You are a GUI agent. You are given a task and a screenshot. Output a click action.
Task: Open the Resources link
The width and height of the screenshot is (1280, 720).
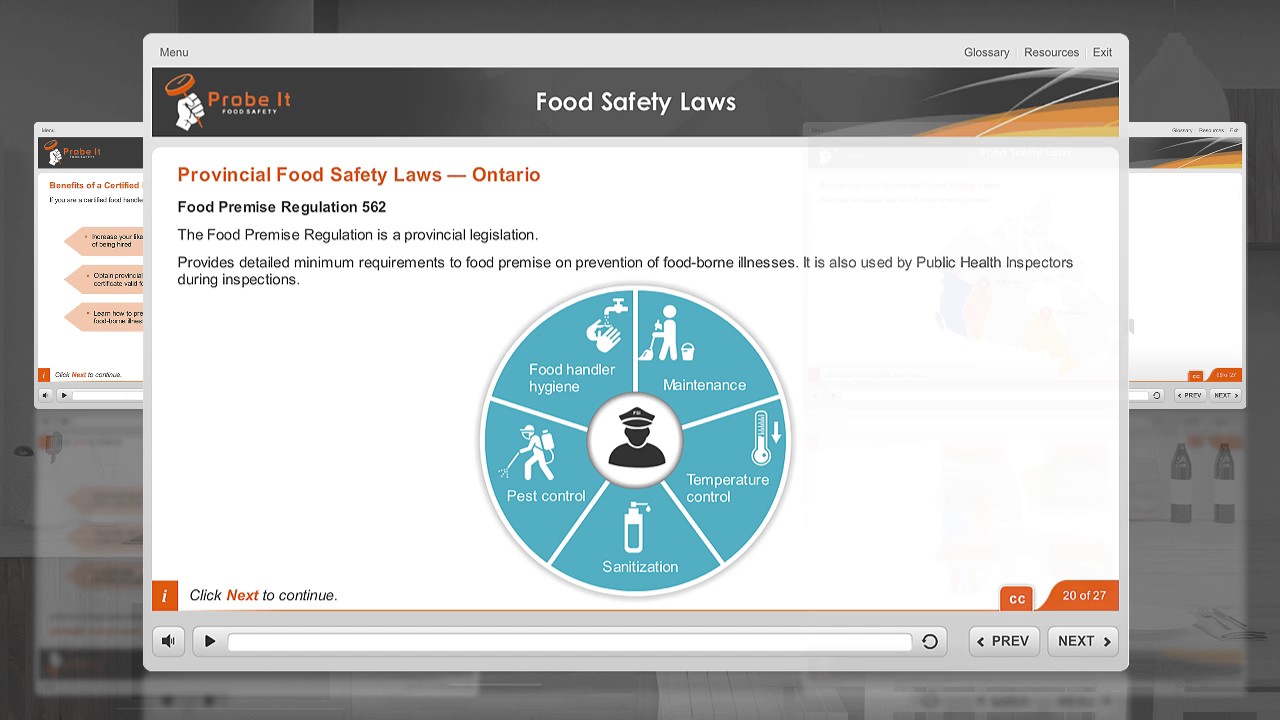(1051, 52)
